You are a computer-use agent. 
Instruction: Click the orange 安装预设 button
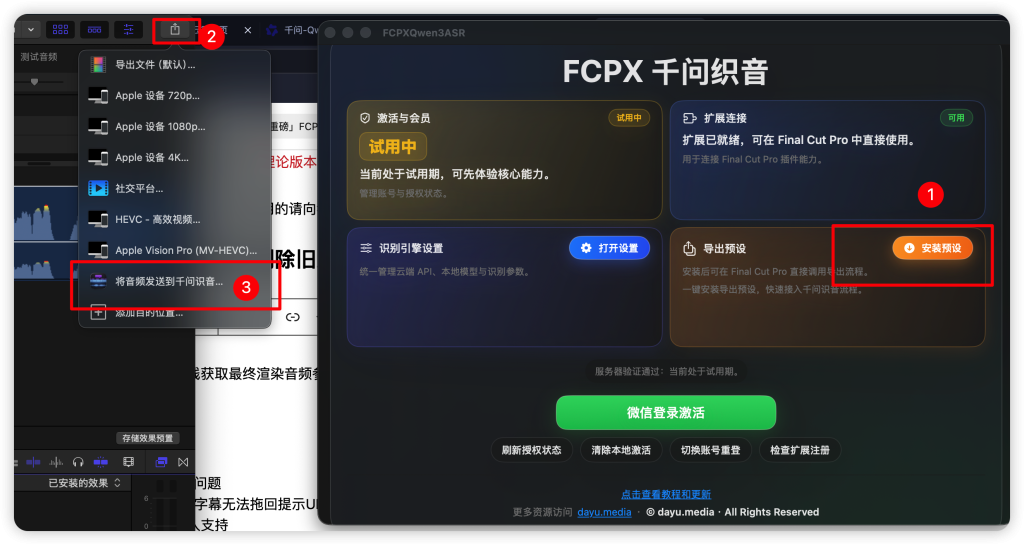[933, 248]
